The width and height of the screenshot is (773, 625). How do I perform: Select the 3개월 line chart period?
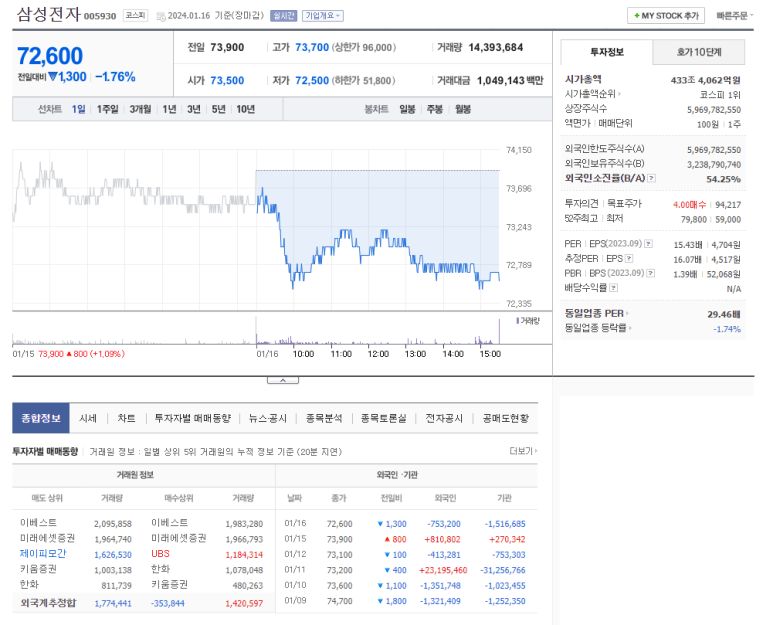pyautogui.click(x=141, y=109)
